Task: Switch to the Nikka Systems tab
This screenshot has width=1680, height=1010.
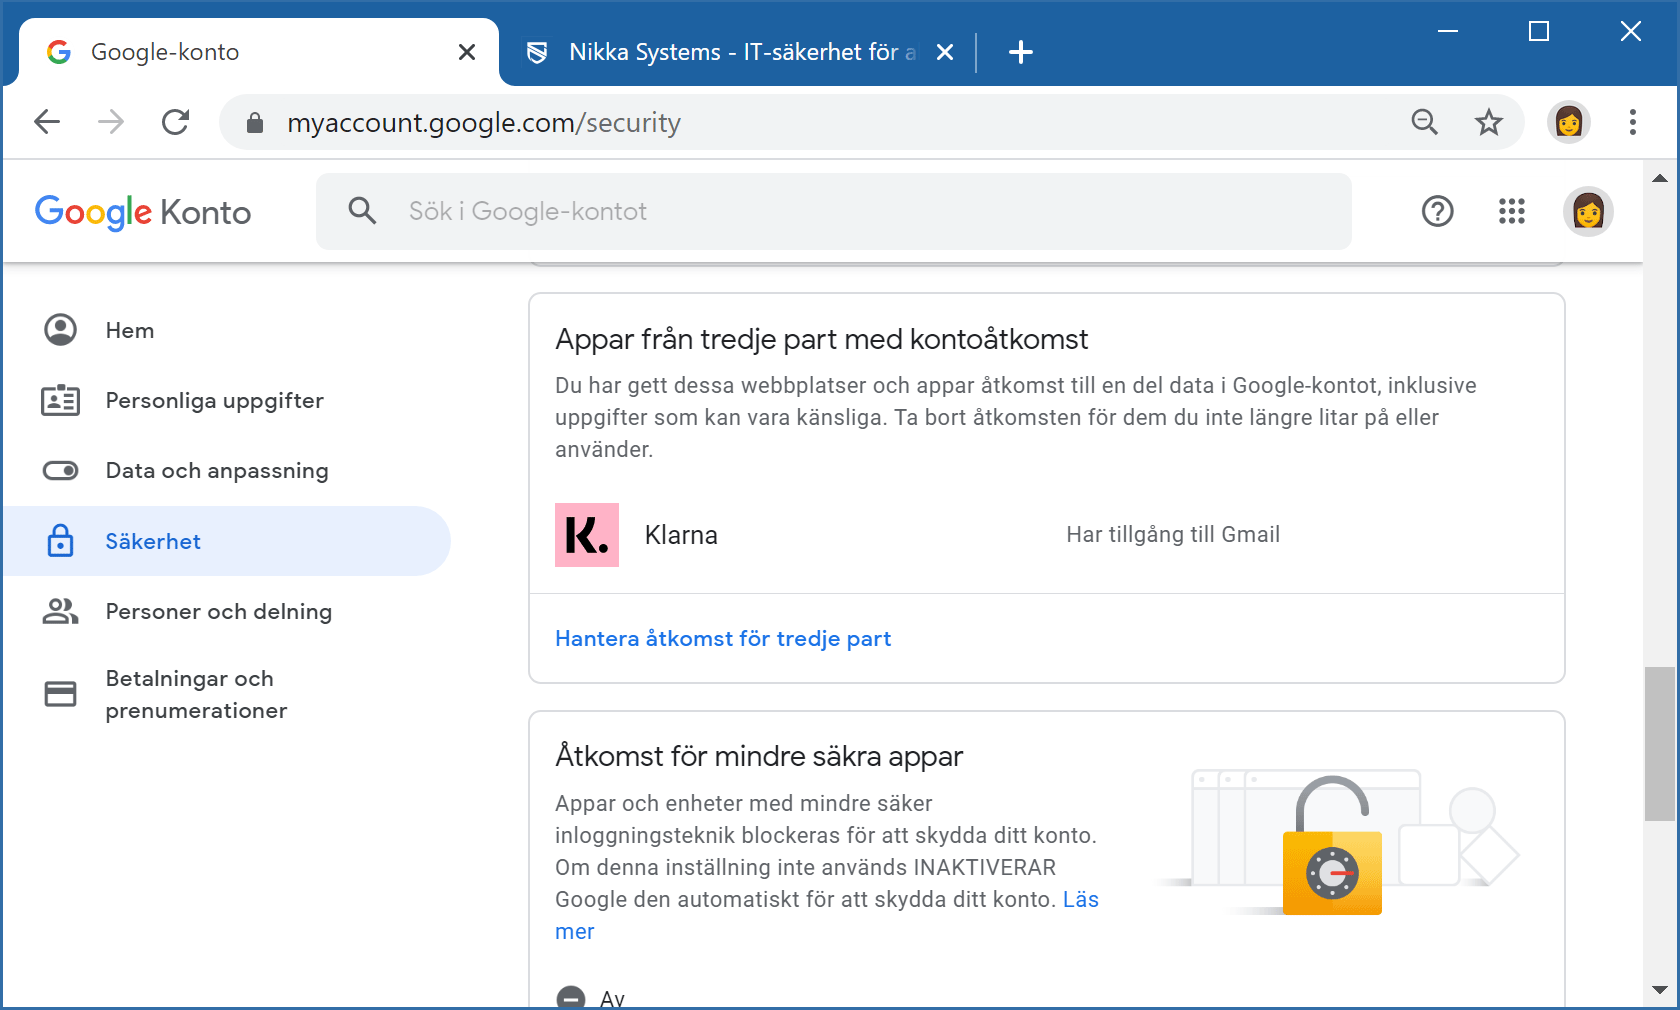Action: tap(740, 52)
